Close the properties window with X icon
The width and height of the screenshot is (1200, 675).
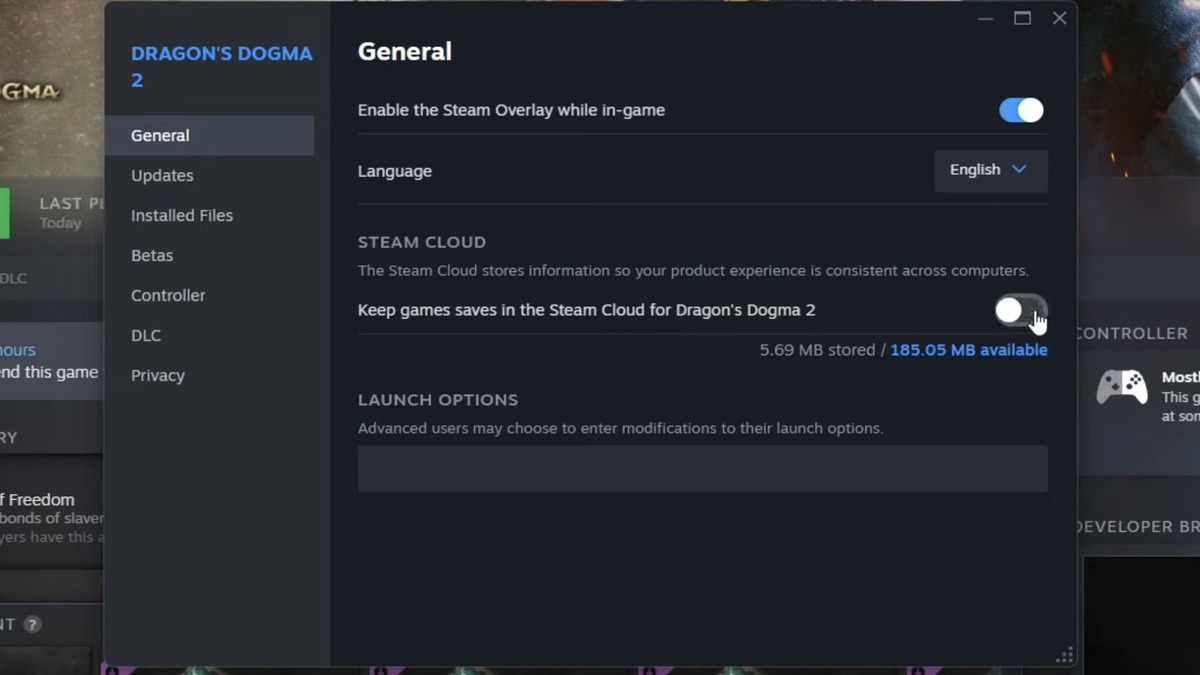point(1059,19)
